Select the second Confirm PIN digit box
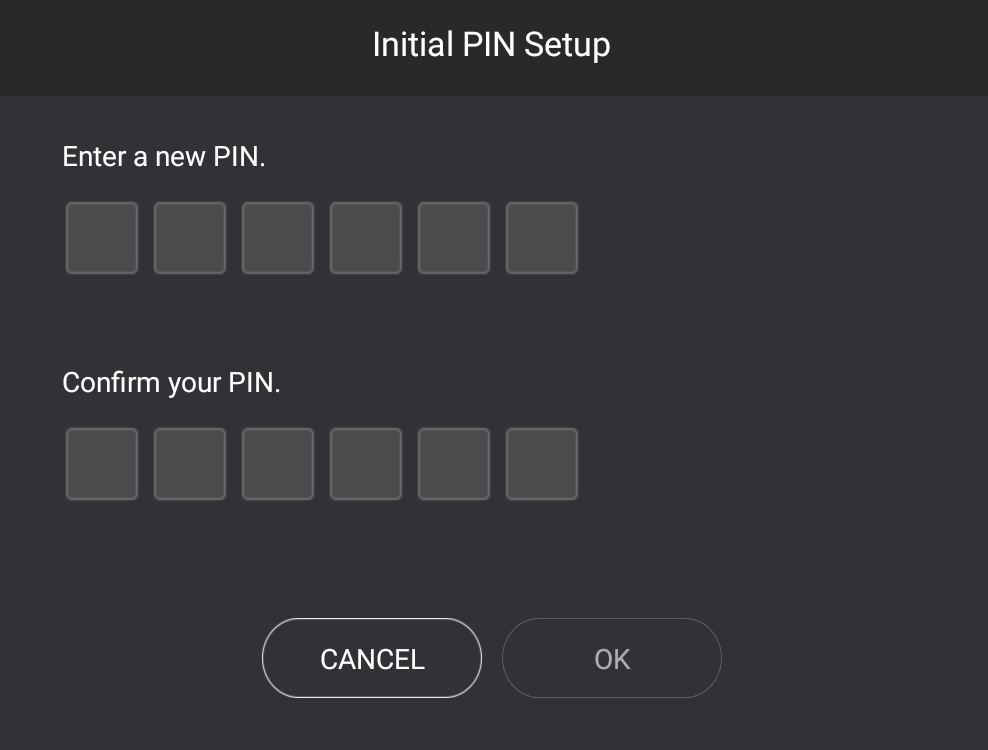The height and width of the screenshot is (750, 988). click(x=190, y=464)
